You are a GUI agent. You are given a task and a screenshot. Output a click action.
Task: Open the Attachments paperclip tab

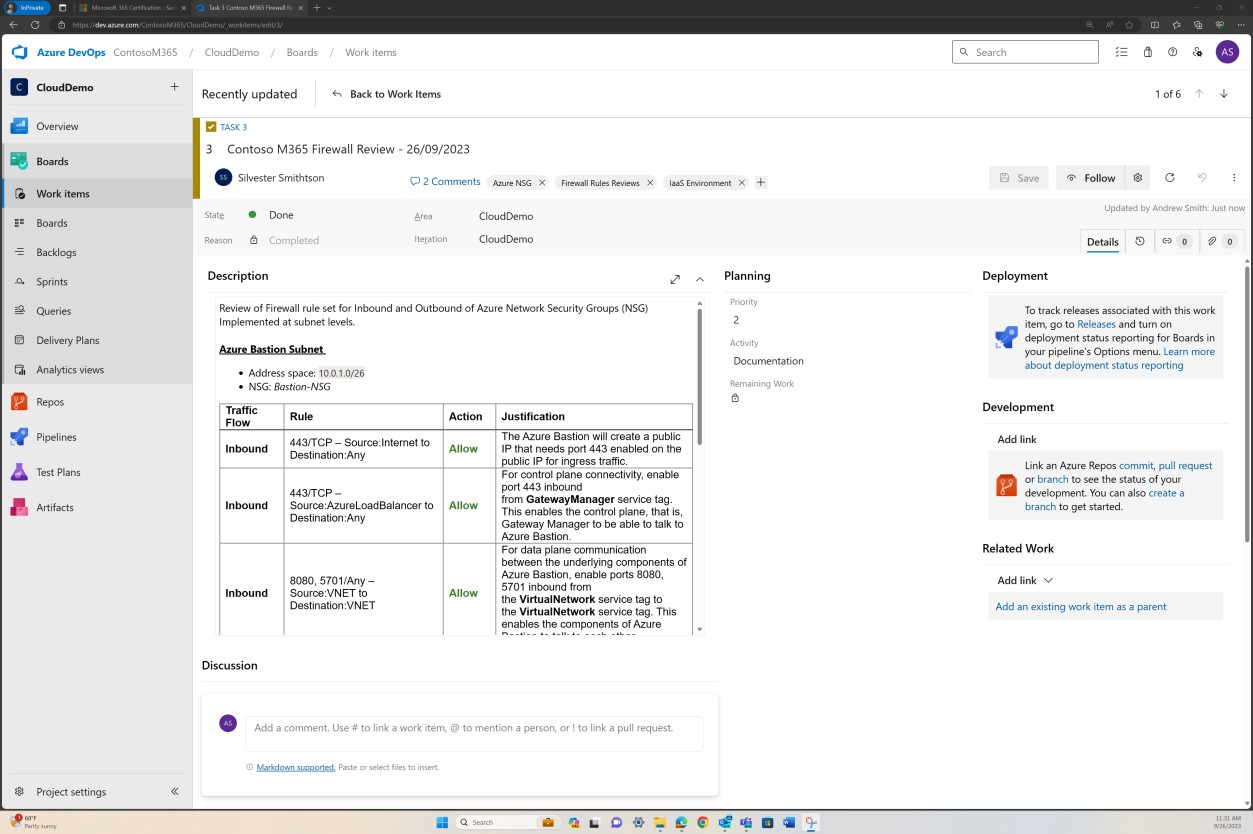(1218, 241)
